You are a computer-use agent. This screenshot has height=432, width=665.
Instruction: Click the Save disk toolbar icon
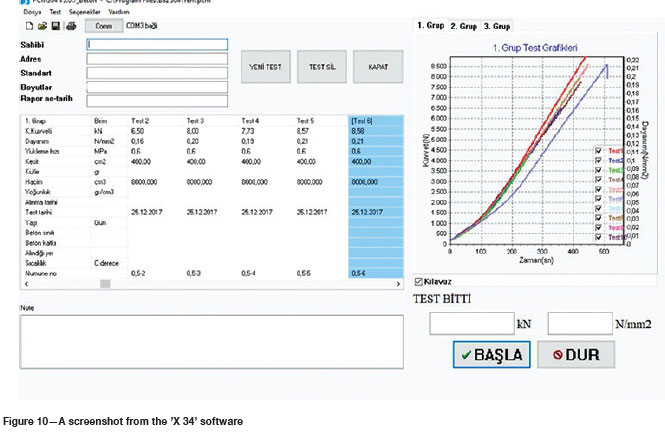(56, 25)
